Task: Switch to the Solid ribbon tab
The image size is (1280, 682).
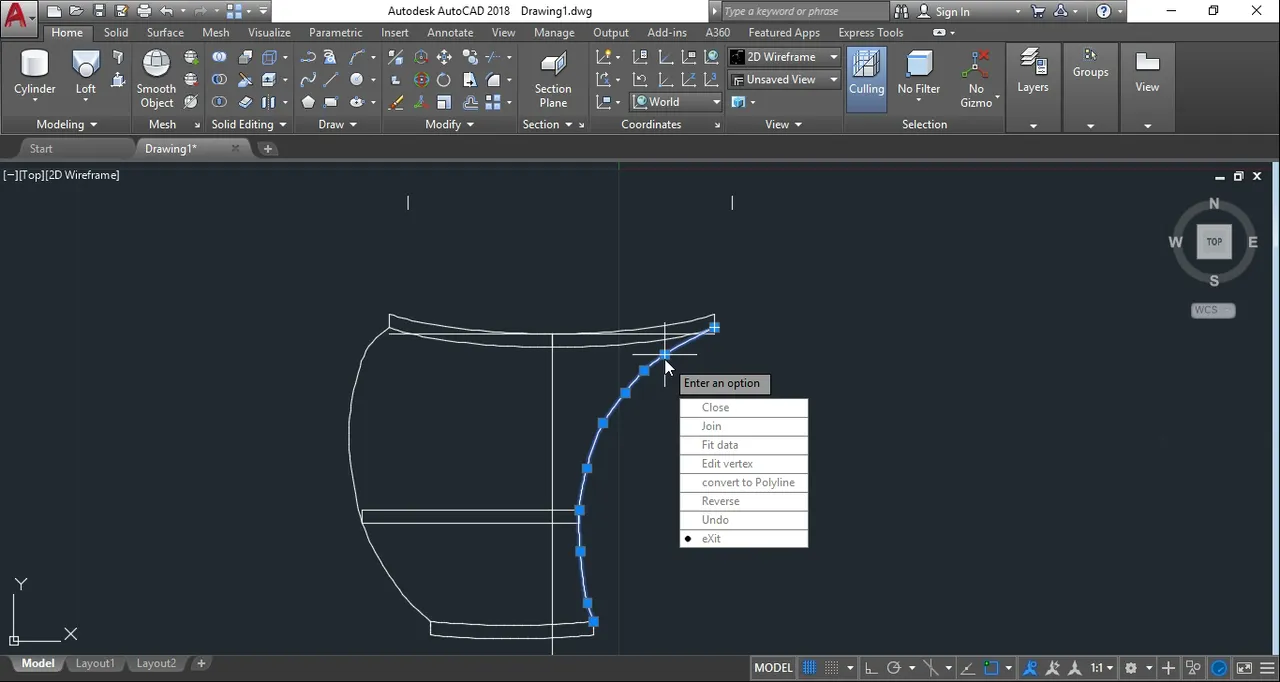Action: point(116,32)
